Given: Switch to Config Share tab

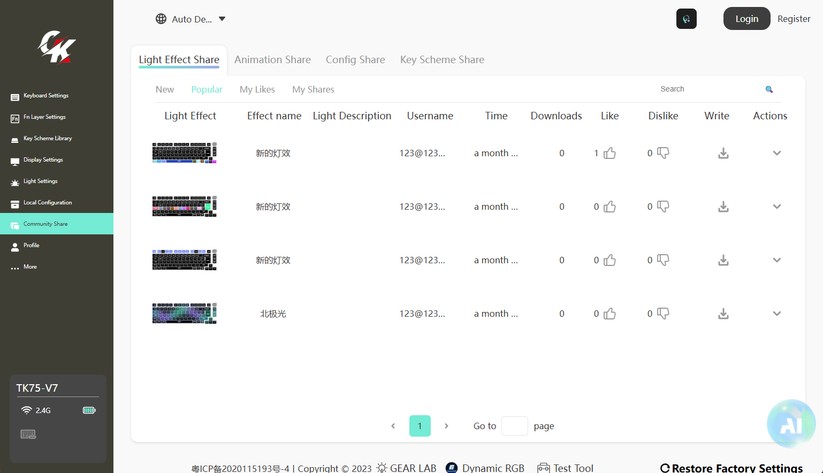Looking at the screenshot, I should tap(355, 60).
